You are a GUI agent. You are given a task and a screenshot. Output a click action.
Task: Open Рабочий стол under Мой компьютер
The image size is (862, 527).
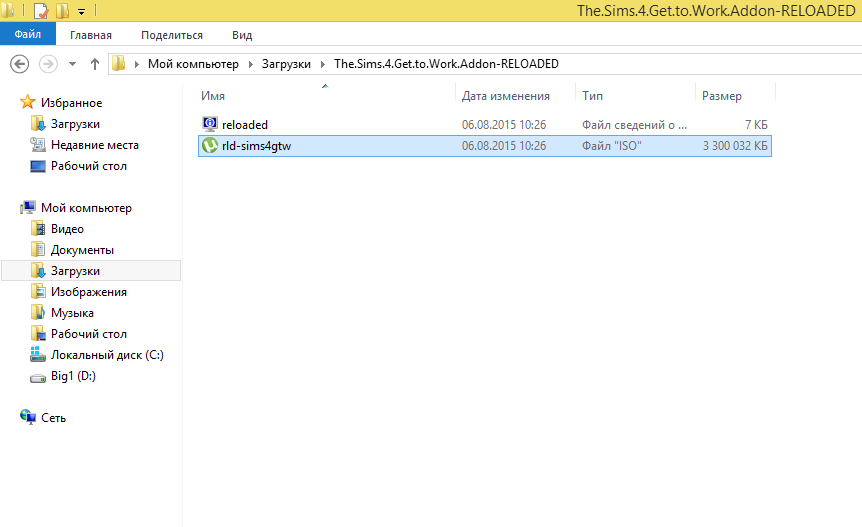click(x=89, y=334)
